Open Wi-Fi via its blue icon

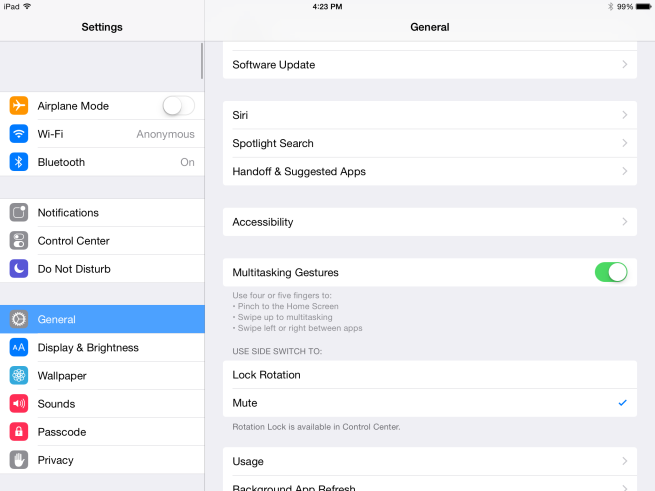[x=19, y=134]
